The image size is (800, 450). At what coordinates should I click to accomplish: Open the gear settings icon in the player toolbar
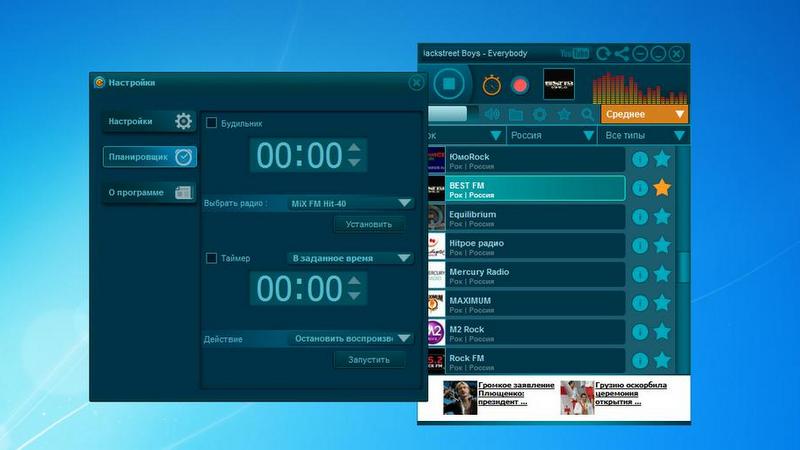tap(540, 114)
